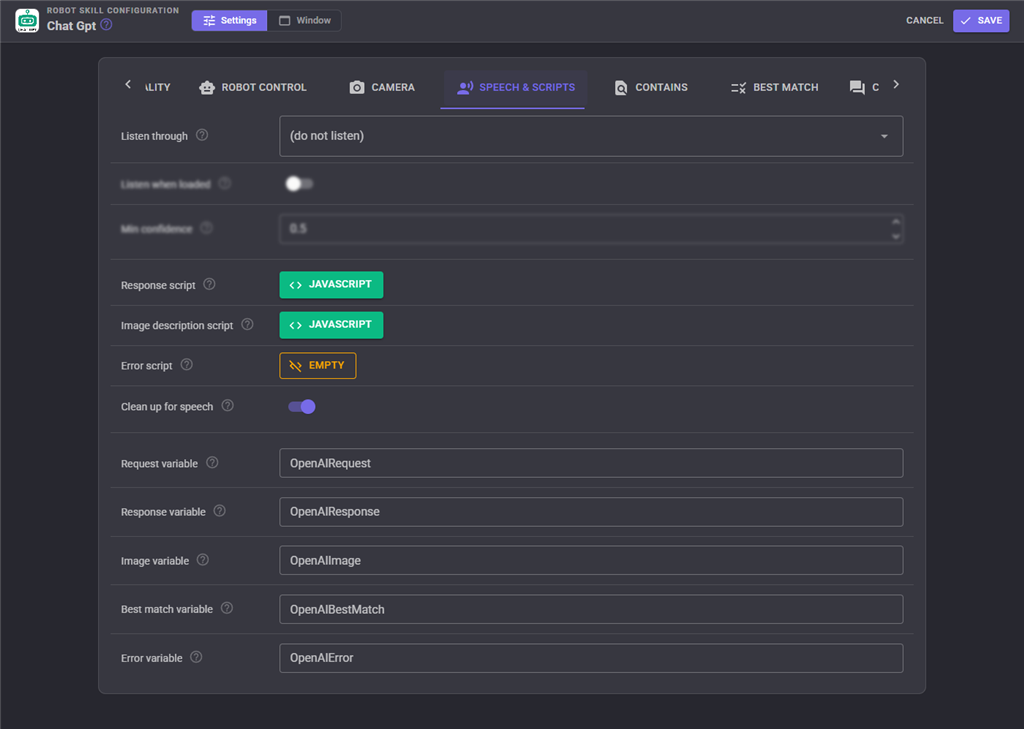This screenshot has height=729, width=1024.
Task: Click the Request variable field OpenAIRequest
Action: 591,463
